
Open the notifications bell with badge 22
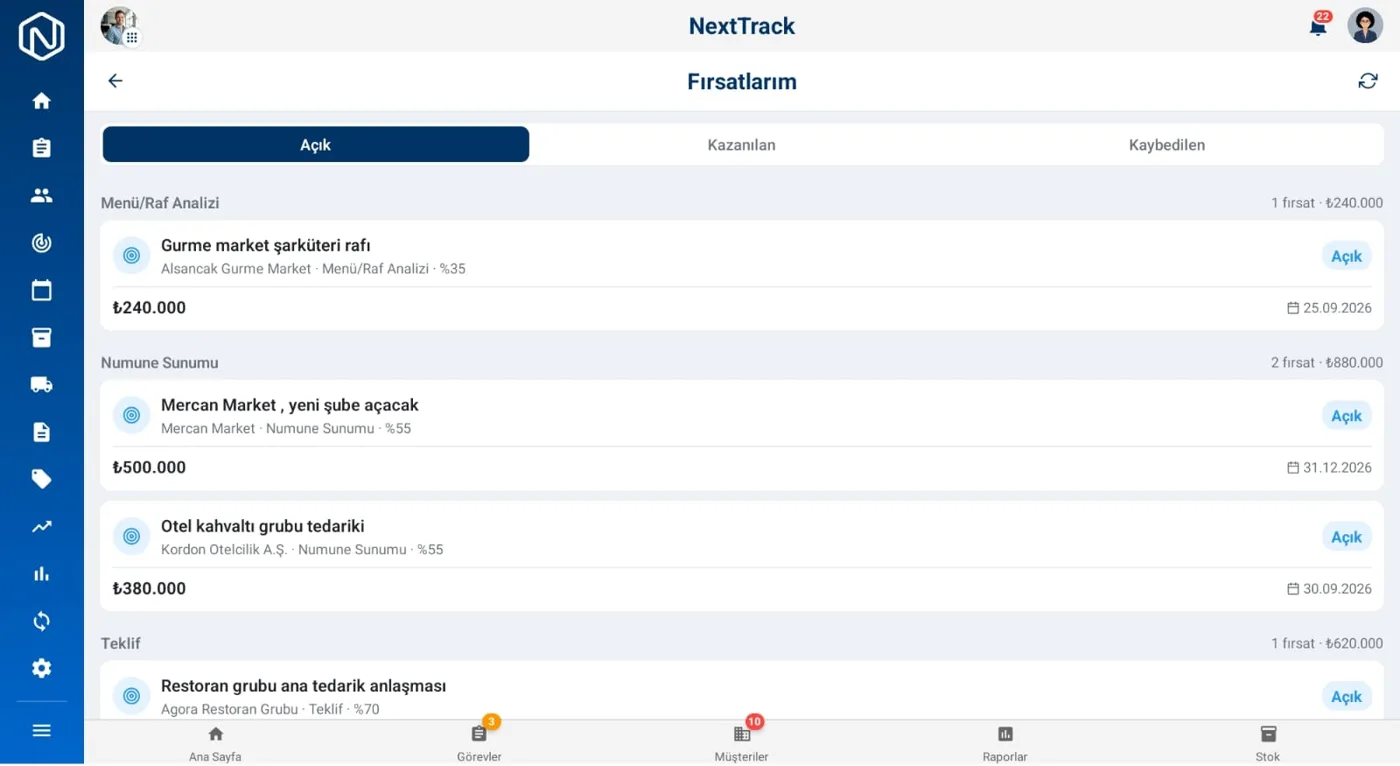[1319, 26]
